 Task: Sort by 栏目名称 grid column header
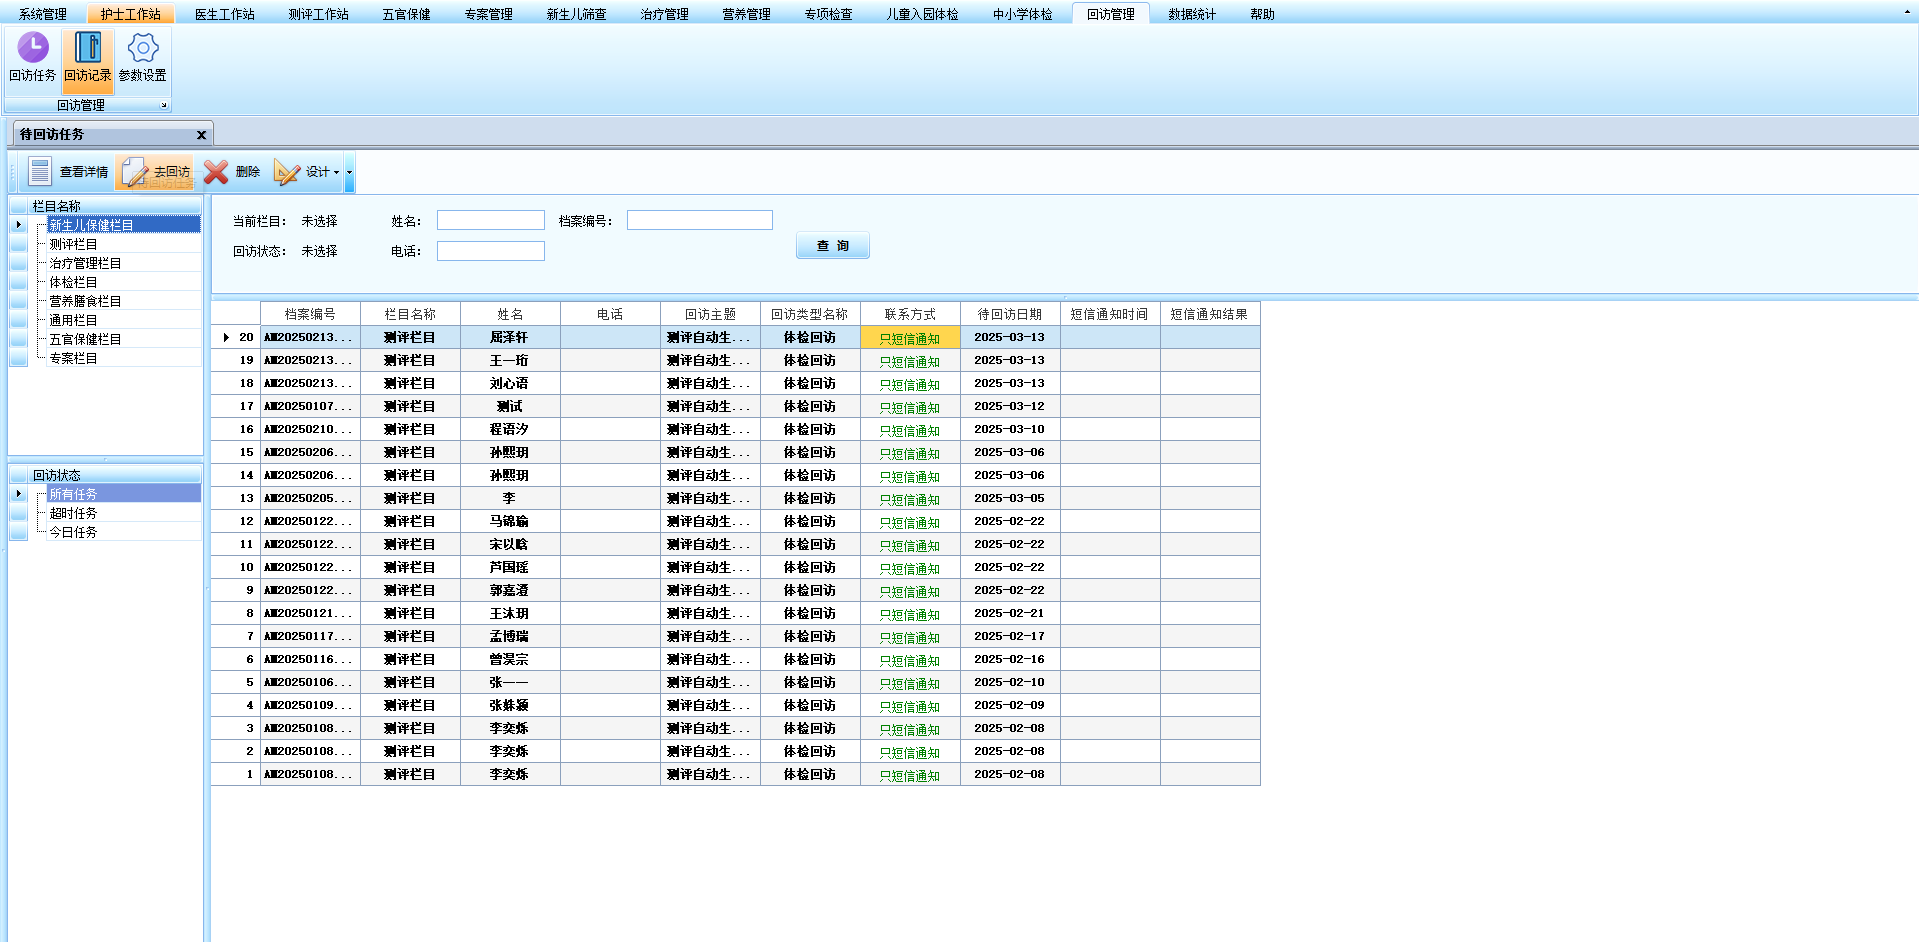[x=410, y=314]
